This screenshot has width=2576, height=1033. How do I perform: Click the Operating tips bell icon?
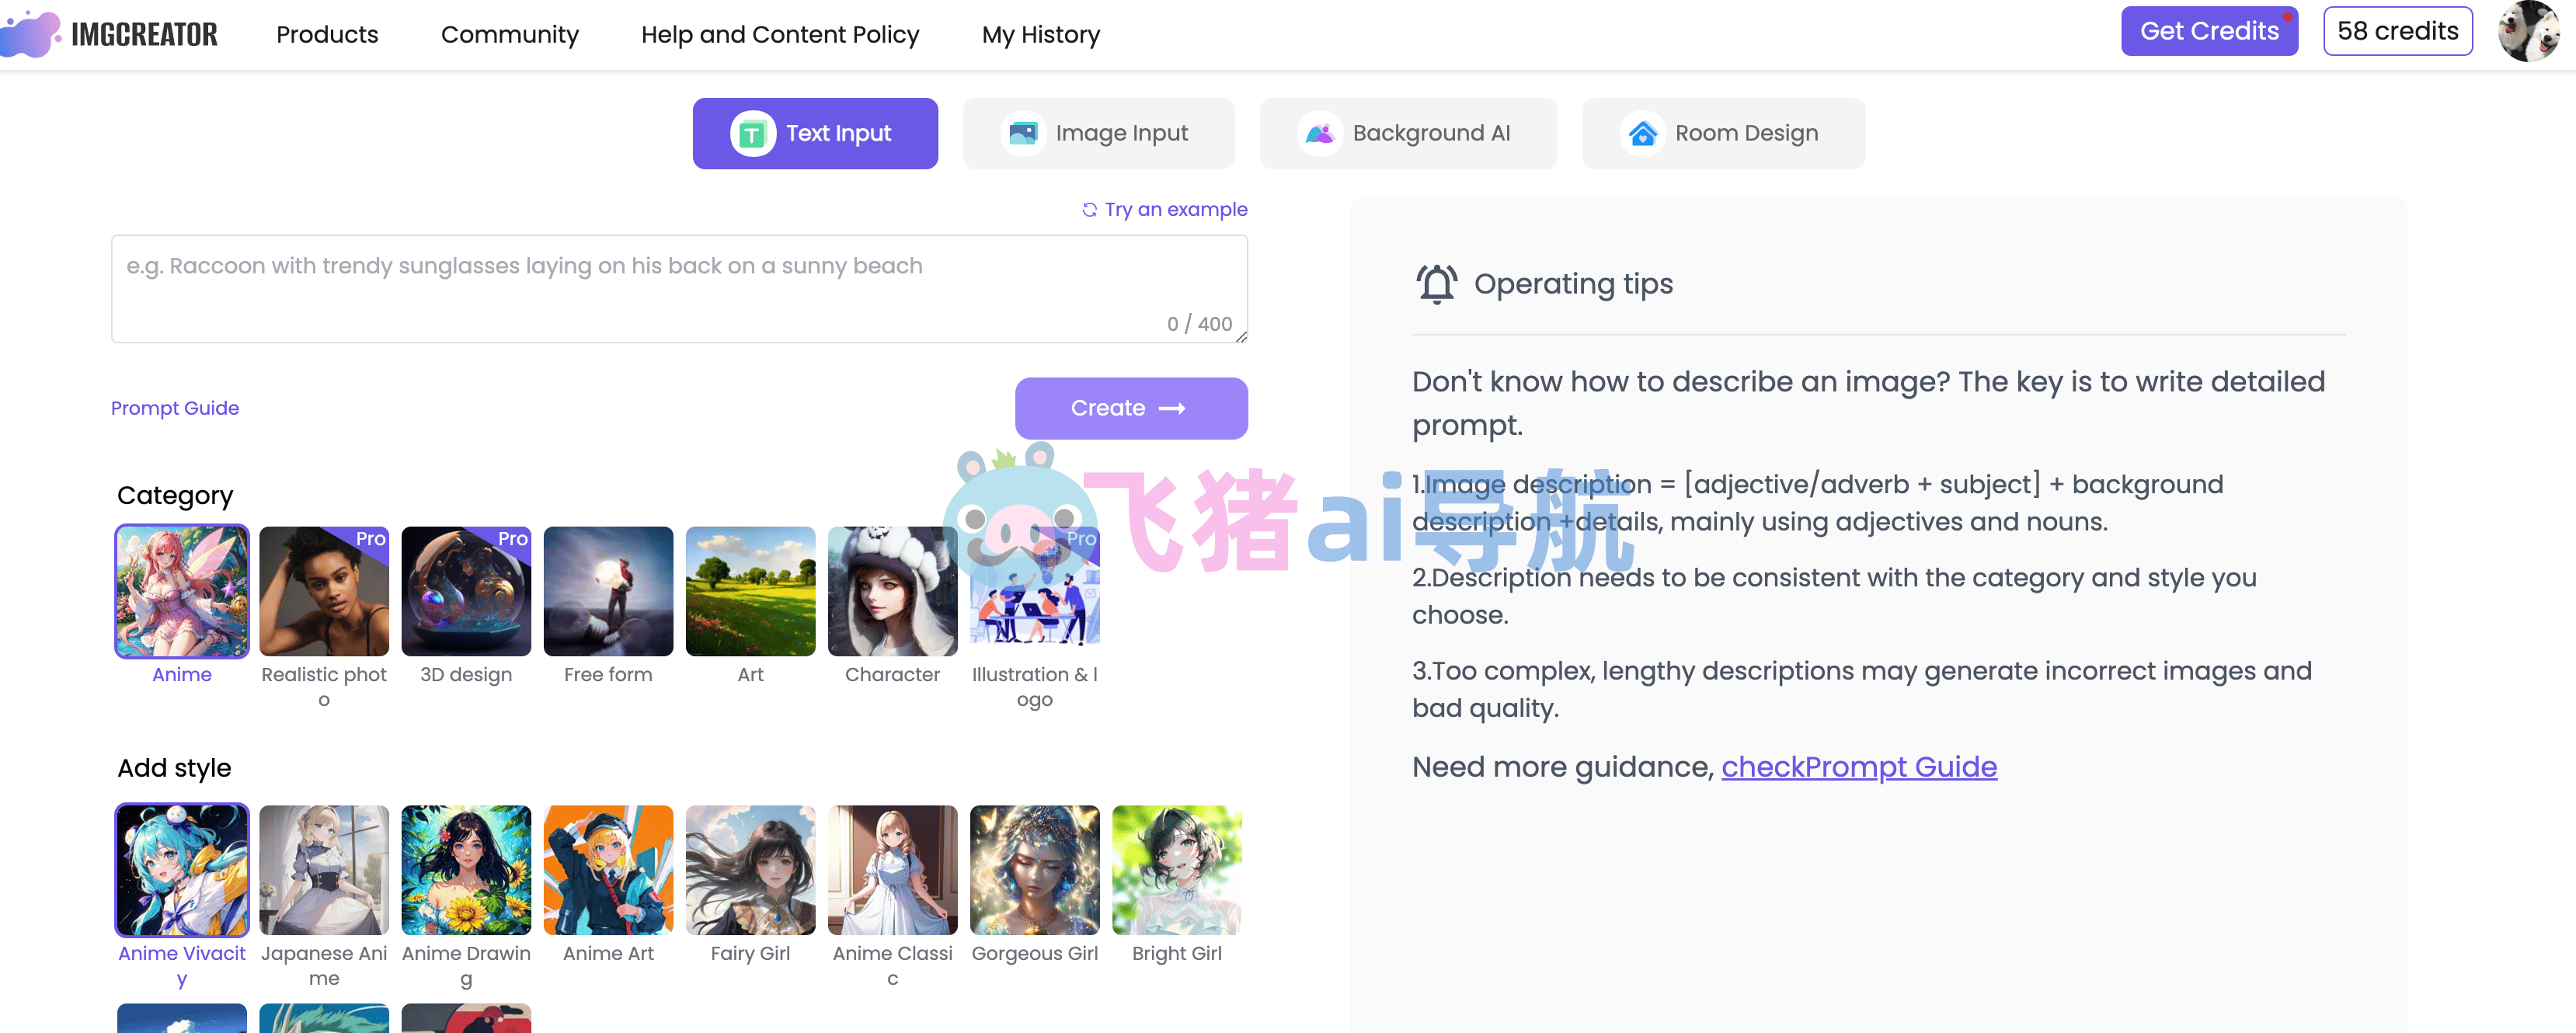point(1436,284)
